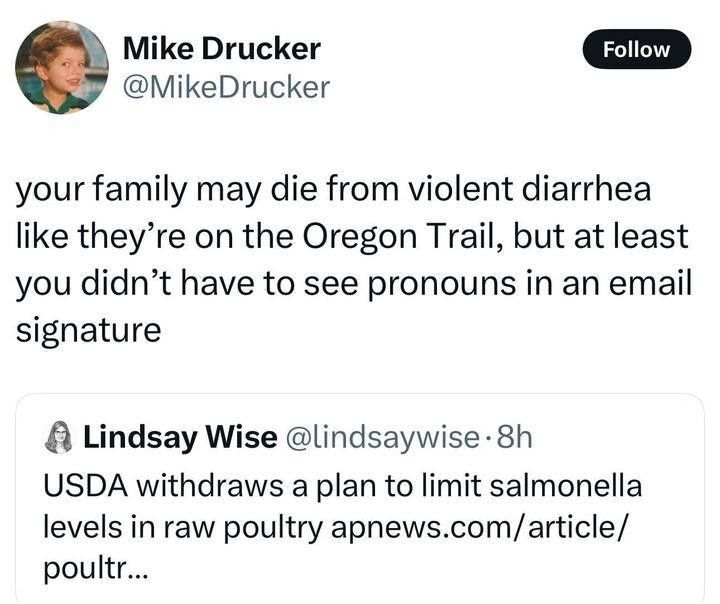Follow Mike Drucker's account
The width and height of the screenshot is (720, 604).
point(636,49)
